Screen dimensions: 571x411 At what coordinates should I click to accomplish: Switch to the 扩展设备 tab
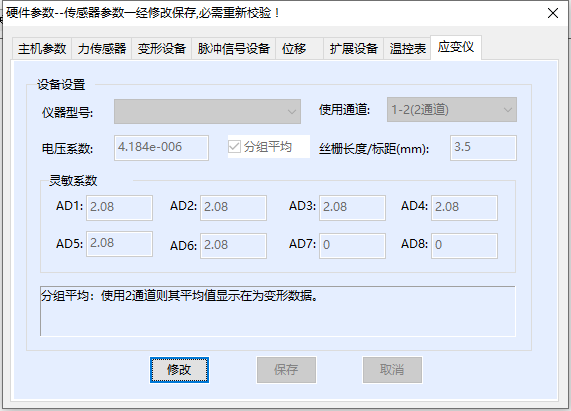point(353,48)
